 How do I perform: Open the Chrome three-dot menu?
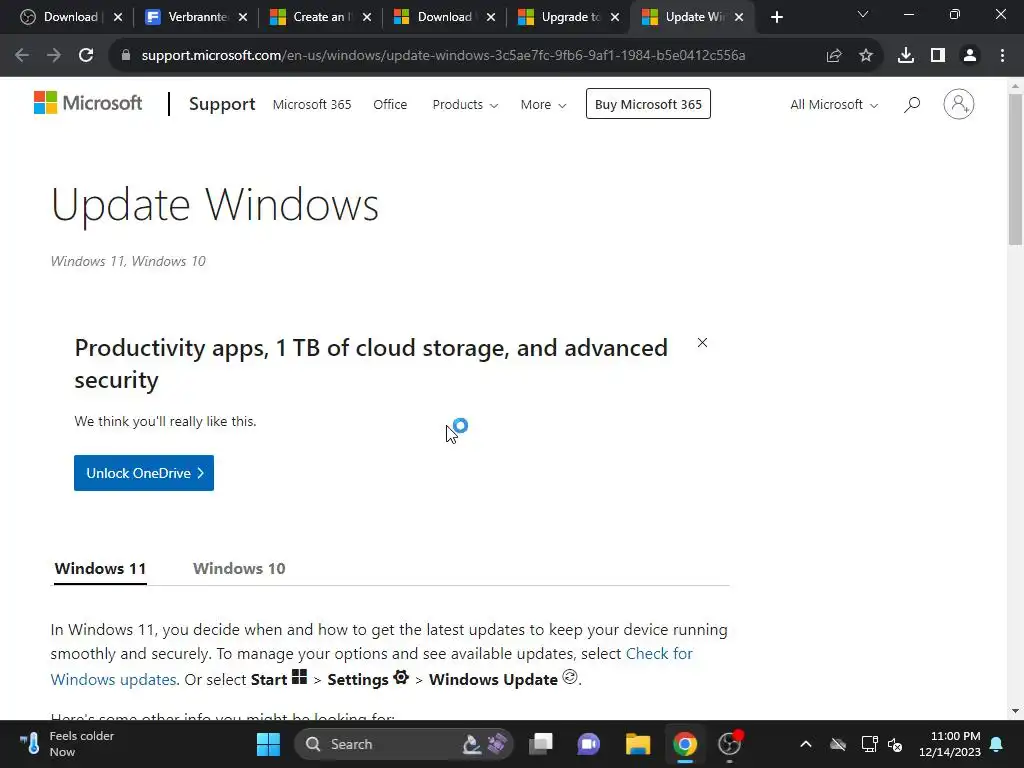[1002, 56]
